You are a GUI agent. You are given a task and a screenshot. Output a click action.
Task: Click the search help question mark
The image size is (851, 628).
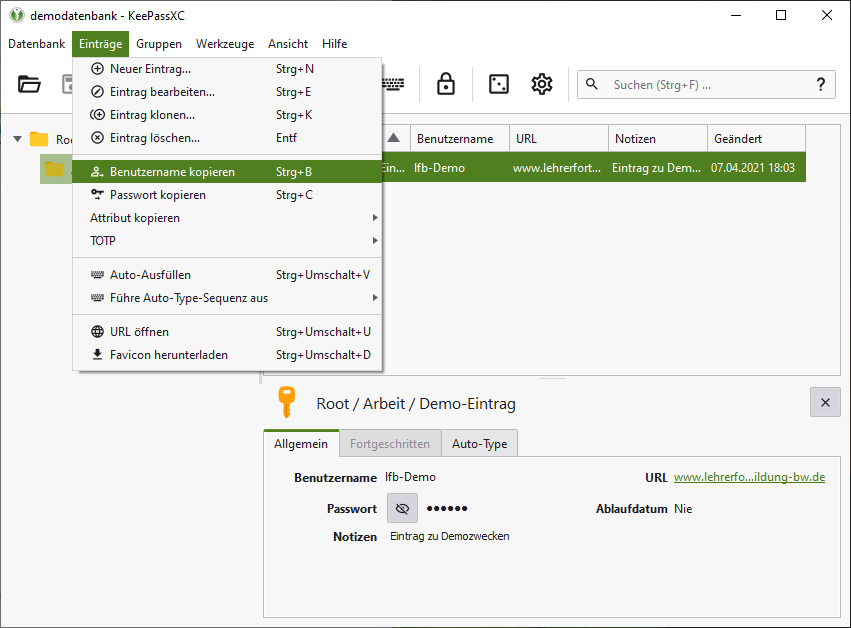(821, 85)
